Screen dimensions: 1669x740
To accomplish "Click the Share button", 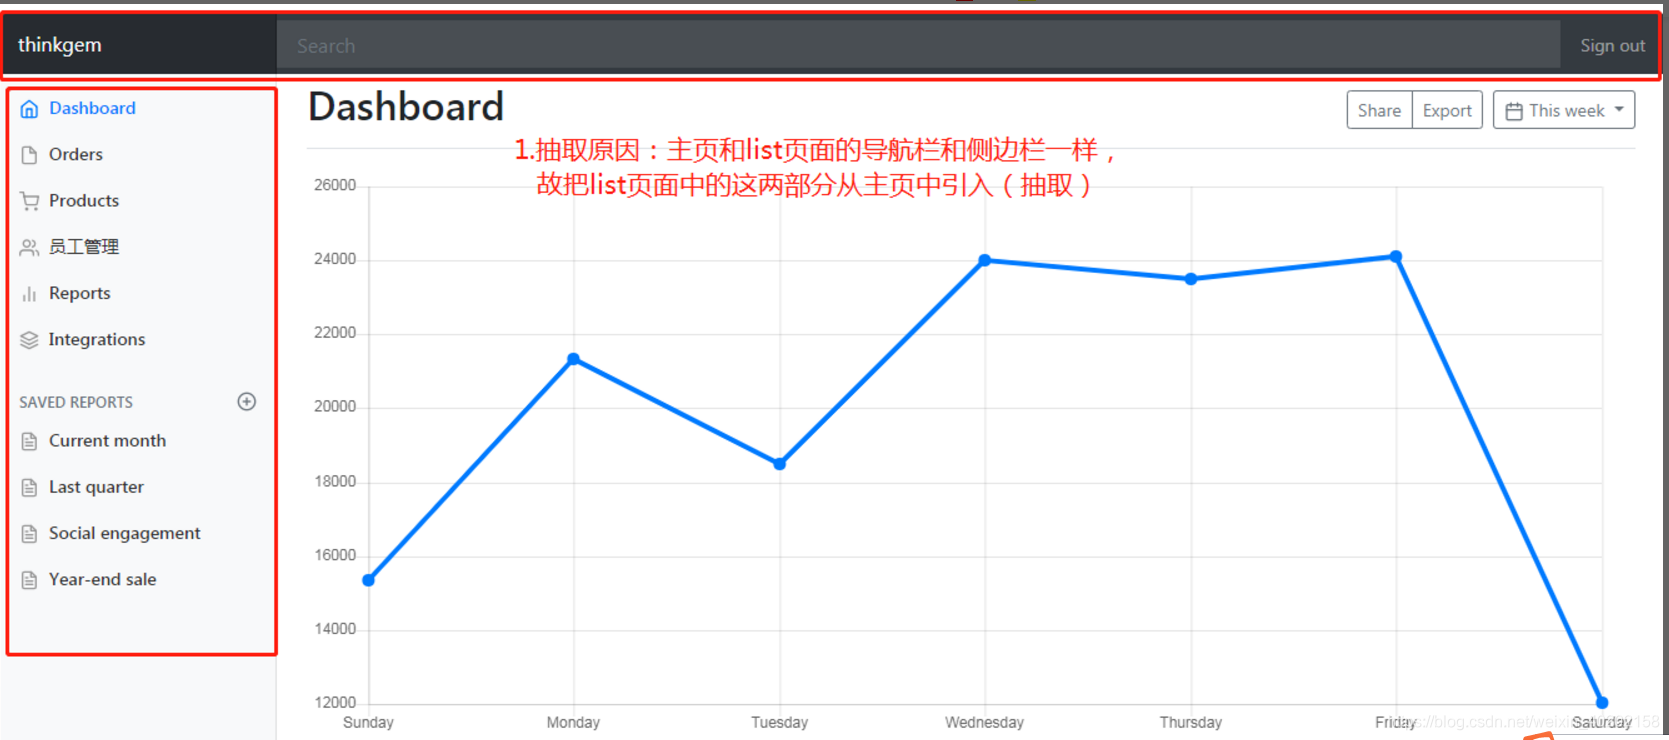I will (x=1379, y=110).
